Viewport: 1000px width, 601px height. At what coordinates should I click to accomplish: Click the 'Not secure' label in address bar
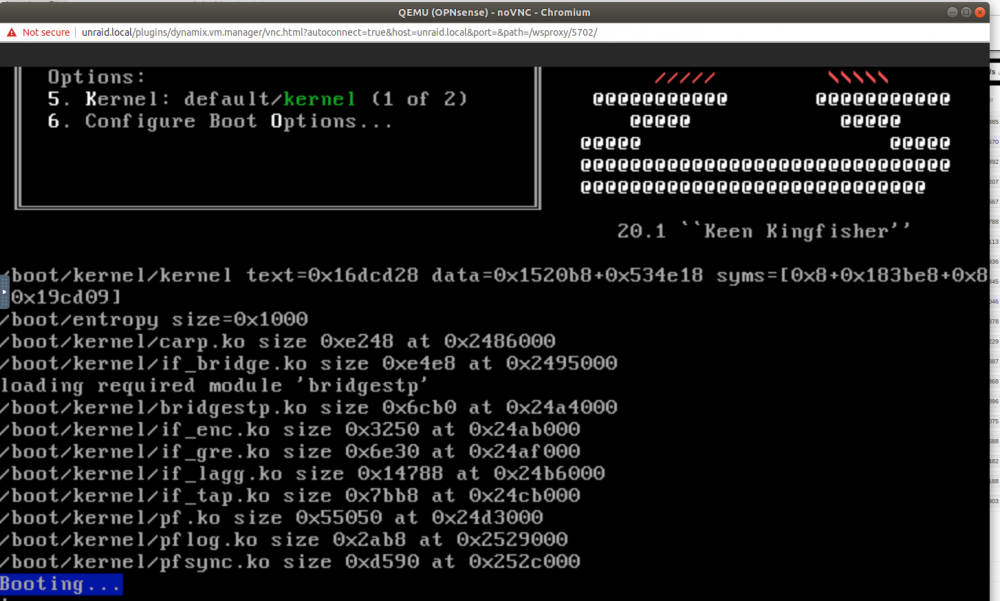(46, 33)
